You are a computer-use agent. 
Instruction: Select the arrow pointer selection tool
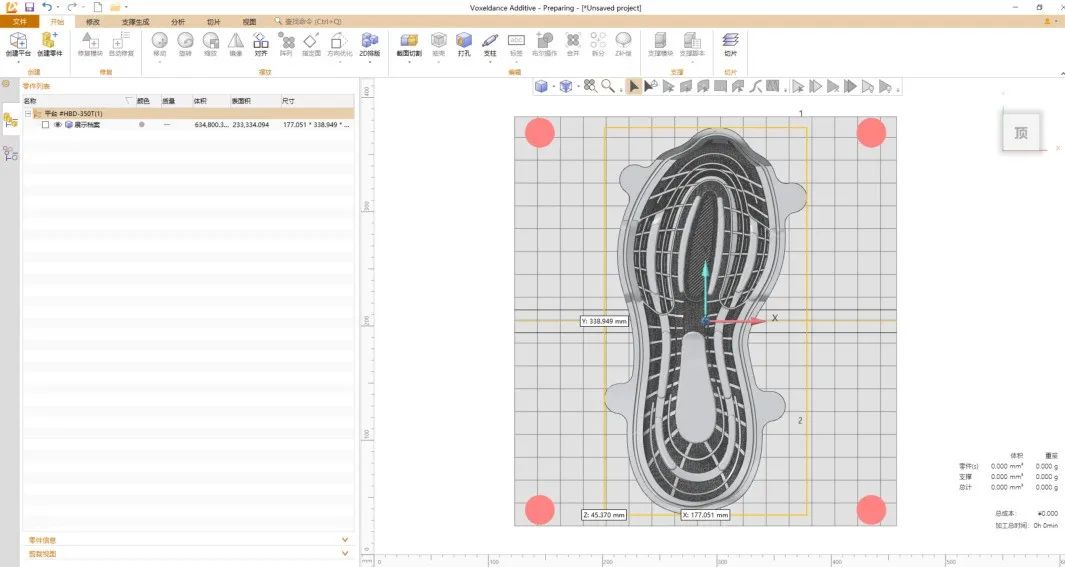633,86
